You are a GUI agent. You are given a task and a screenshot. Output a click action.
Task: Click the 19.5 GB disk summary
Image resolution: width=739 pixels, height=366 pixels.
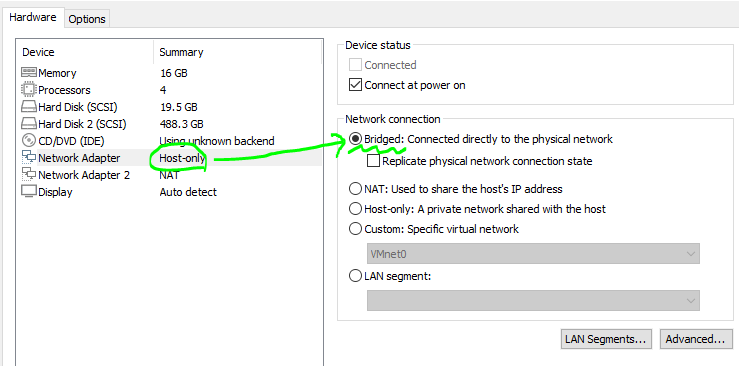pyautogui.click(x=178, y=107)
